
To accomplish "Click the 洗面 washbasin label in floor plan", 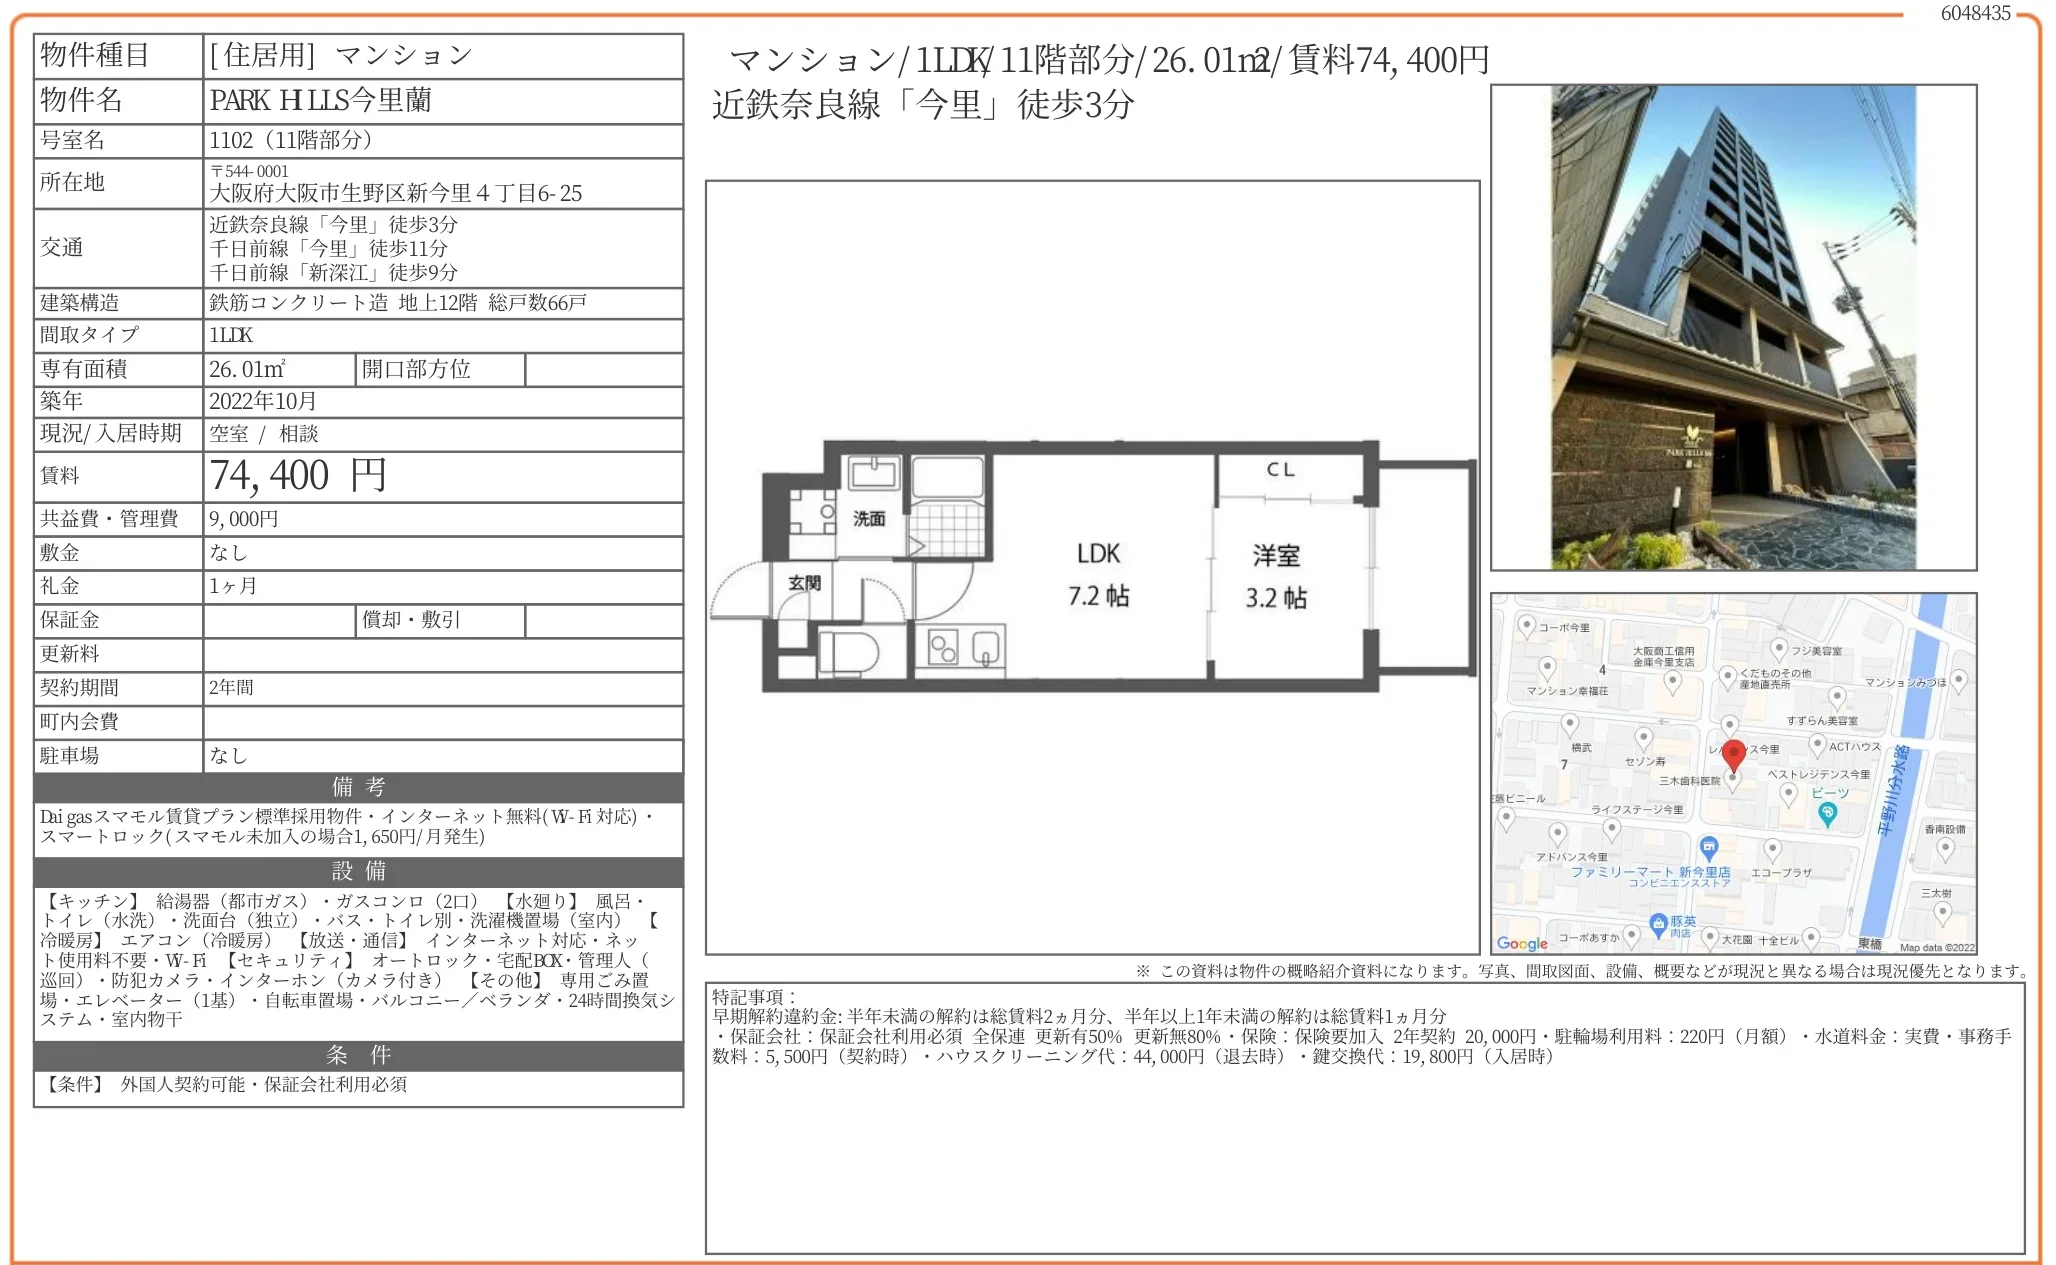I will coord(868,518).
